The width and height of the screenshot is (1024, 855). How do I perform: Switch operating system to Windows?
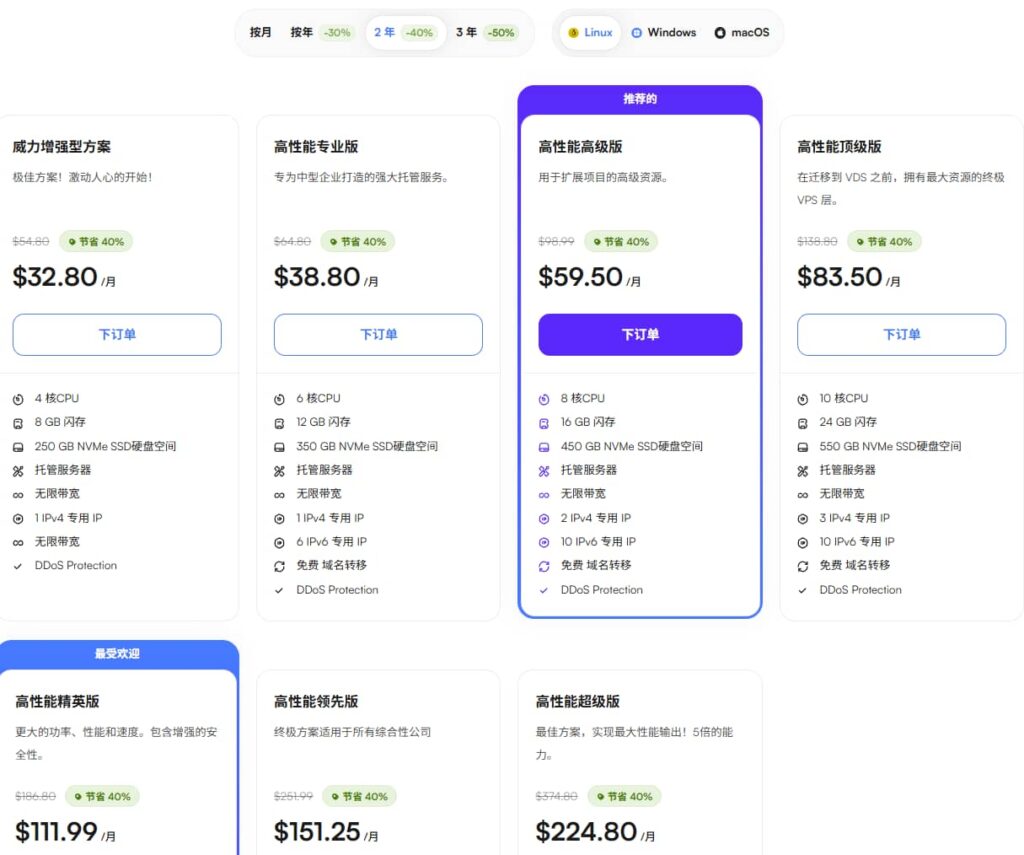(x=664, y=32)
